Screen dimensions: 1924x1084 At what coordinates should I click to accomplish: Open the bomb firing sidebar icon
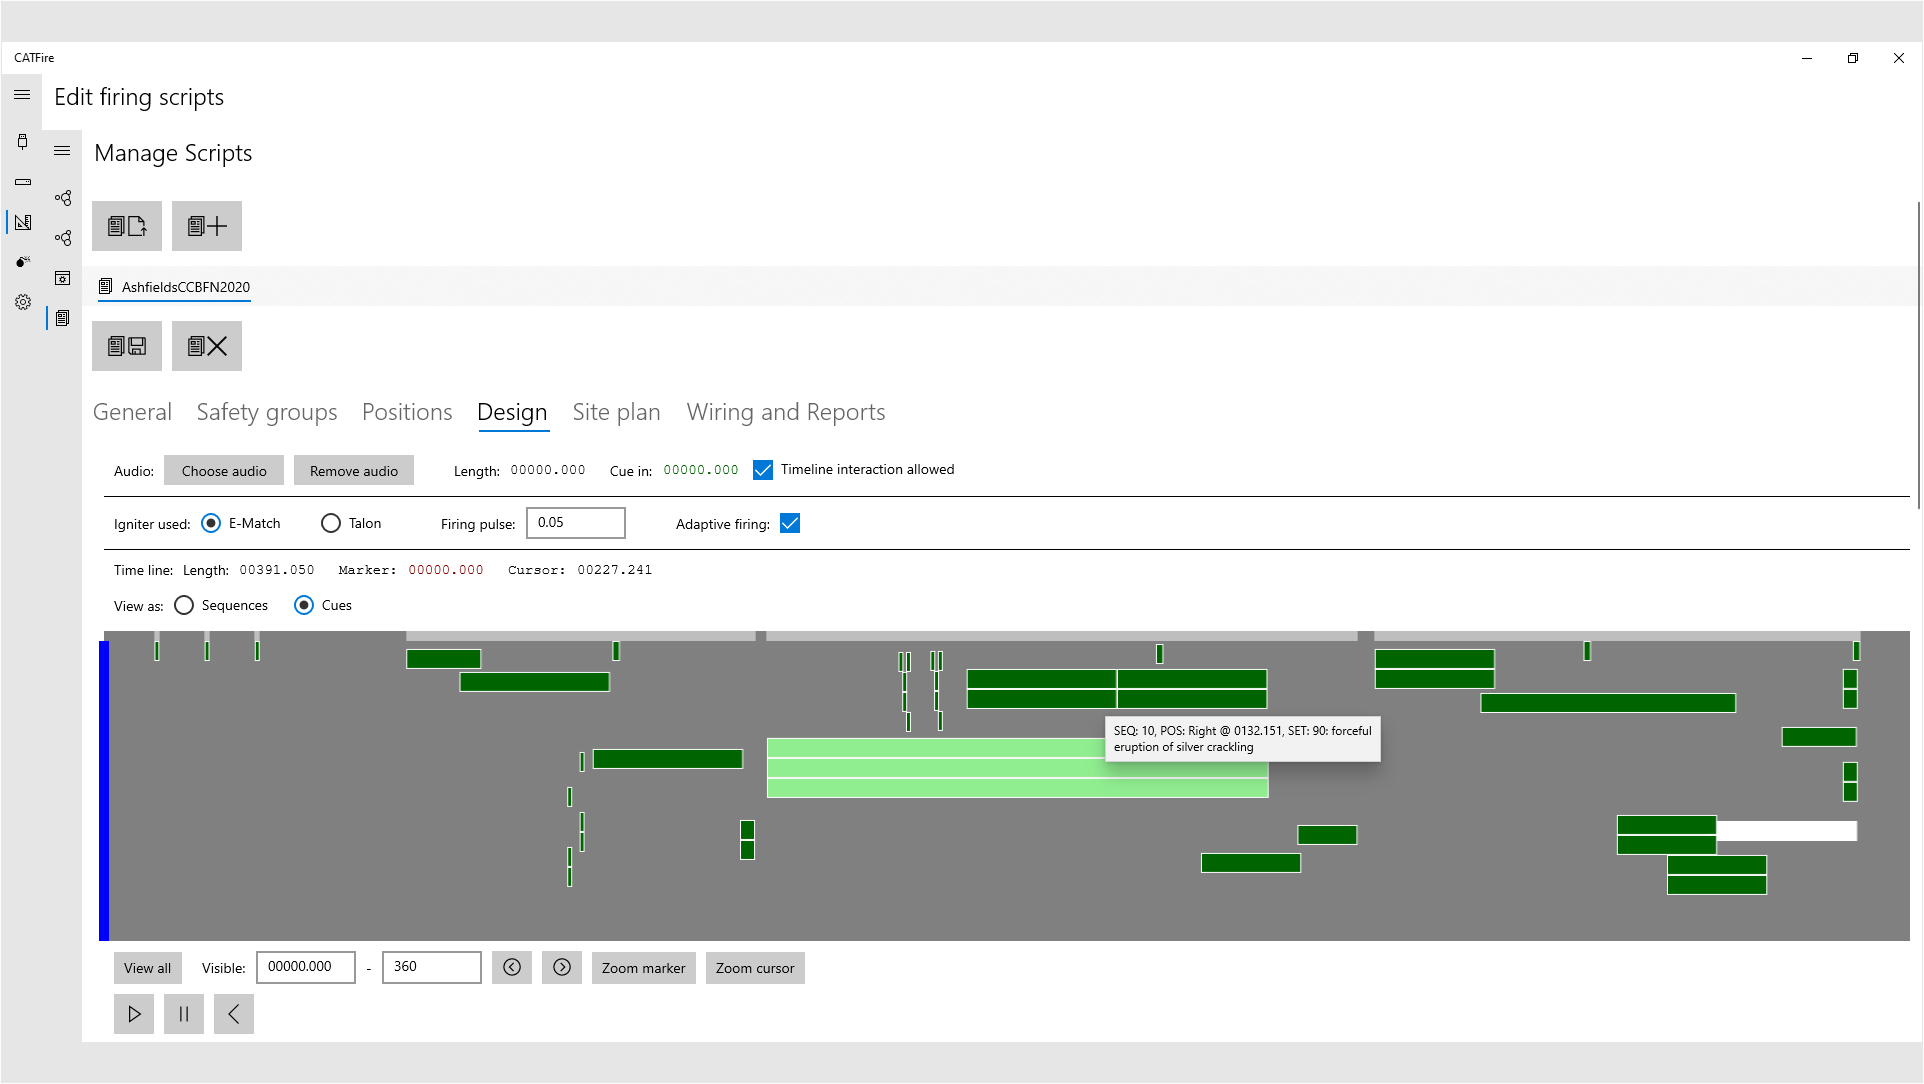tap(22, 262)
